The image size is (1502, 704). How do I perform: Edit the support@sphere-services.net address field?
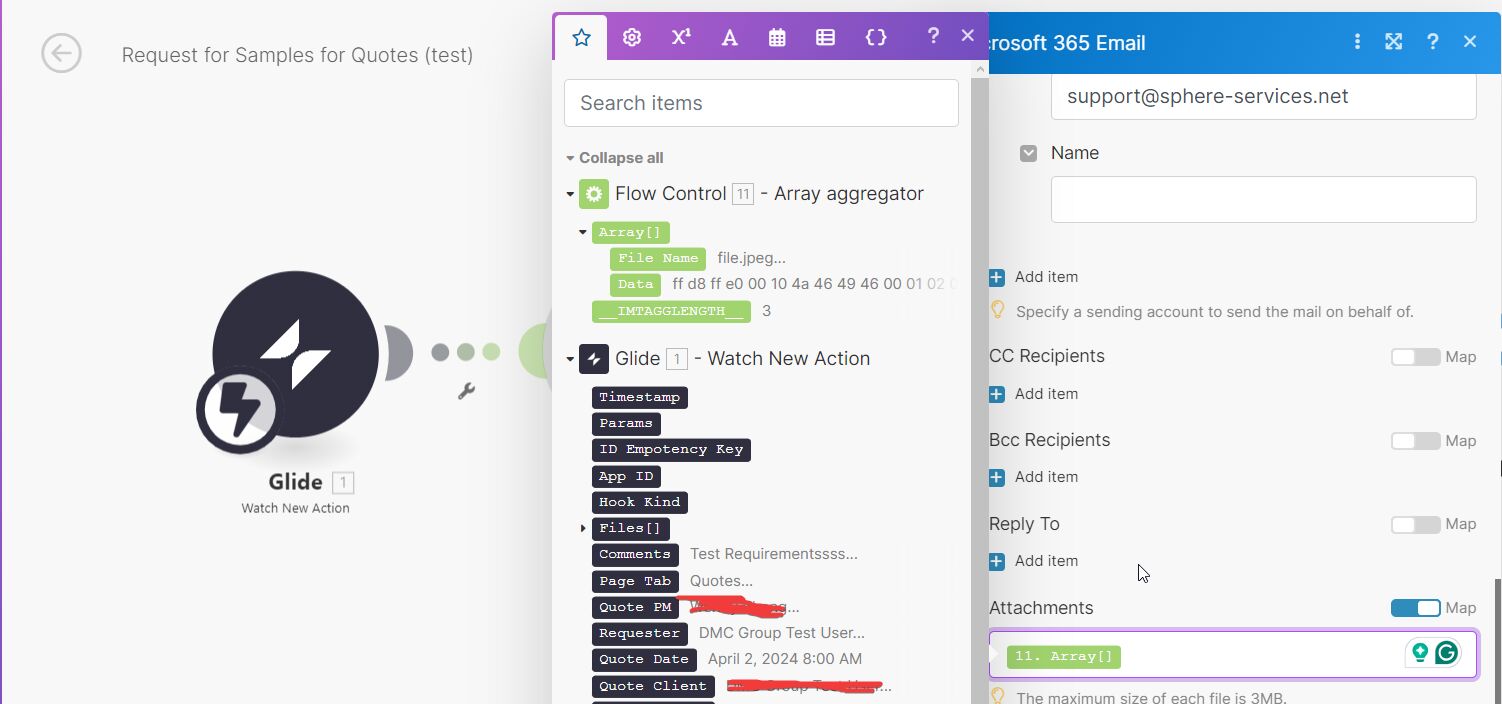1263,97
